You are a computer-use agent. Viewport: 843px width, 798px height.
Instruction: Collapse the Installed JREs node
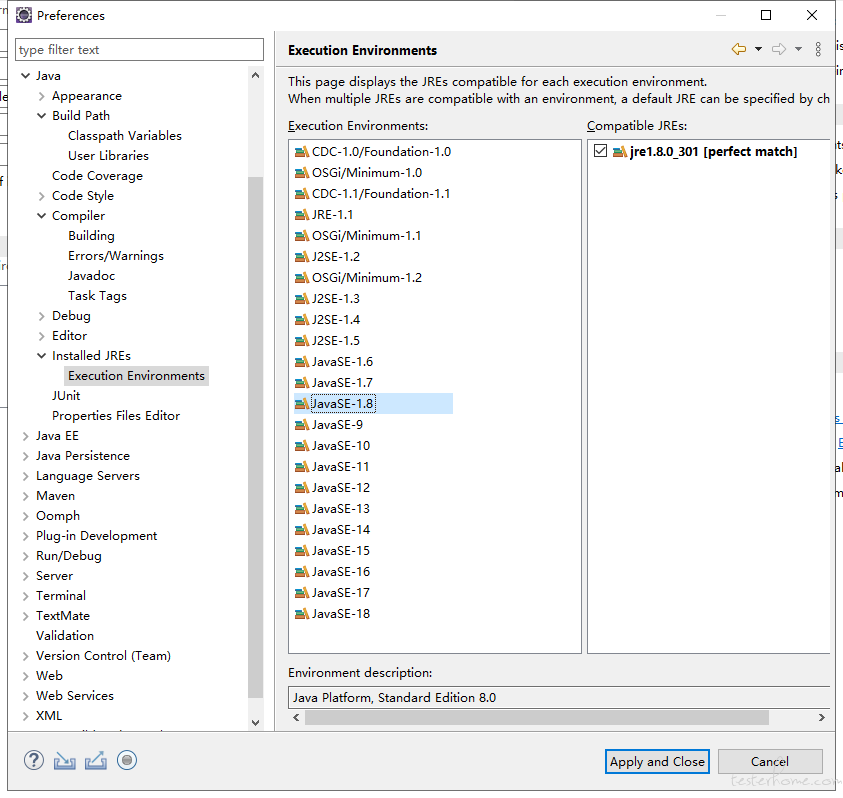click(41, 355)
